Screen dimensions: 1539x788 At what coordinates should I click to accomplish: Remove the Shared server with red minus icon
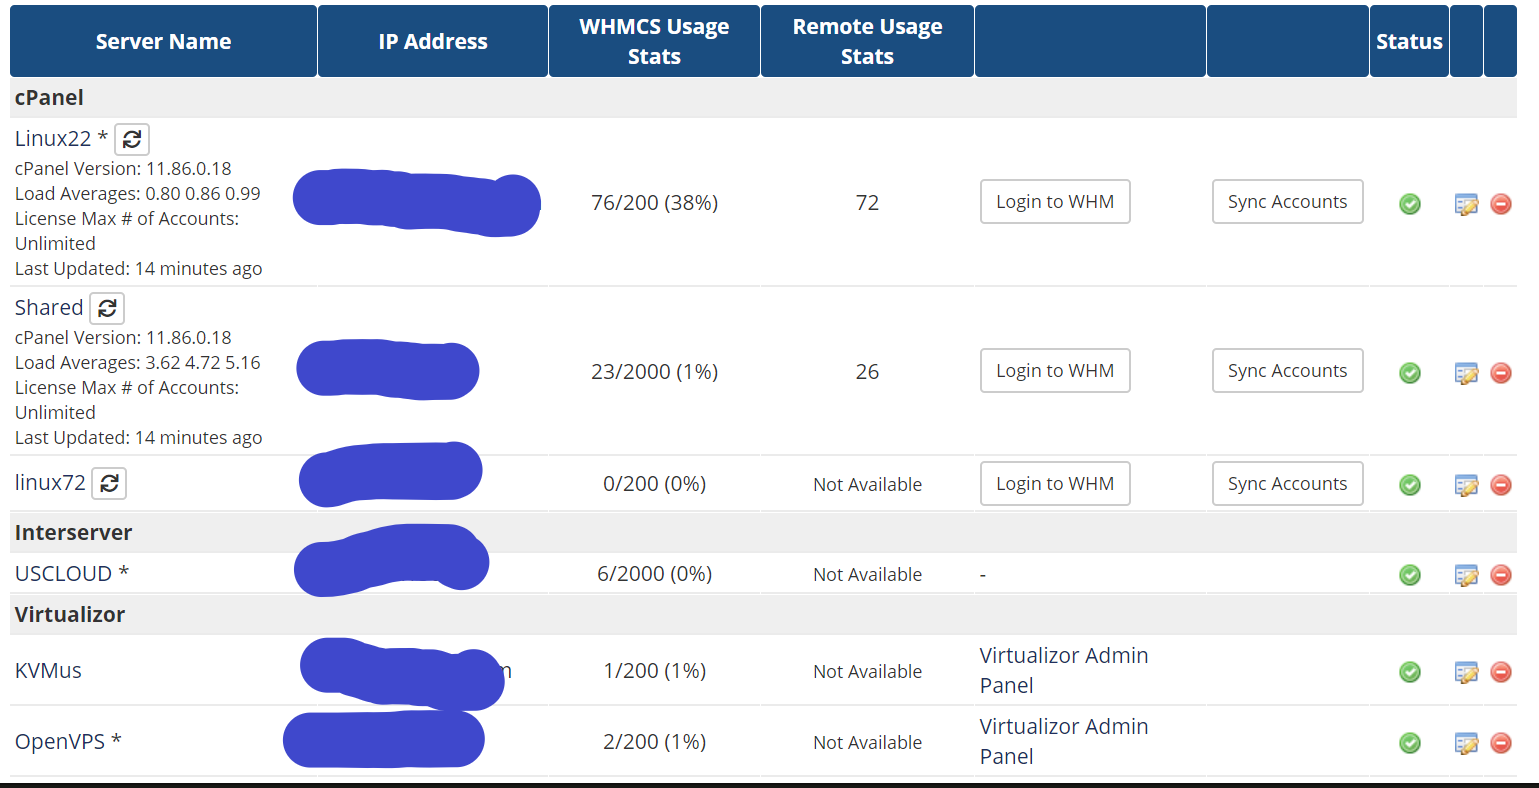pyautogui.click(x=1501, y=372)
